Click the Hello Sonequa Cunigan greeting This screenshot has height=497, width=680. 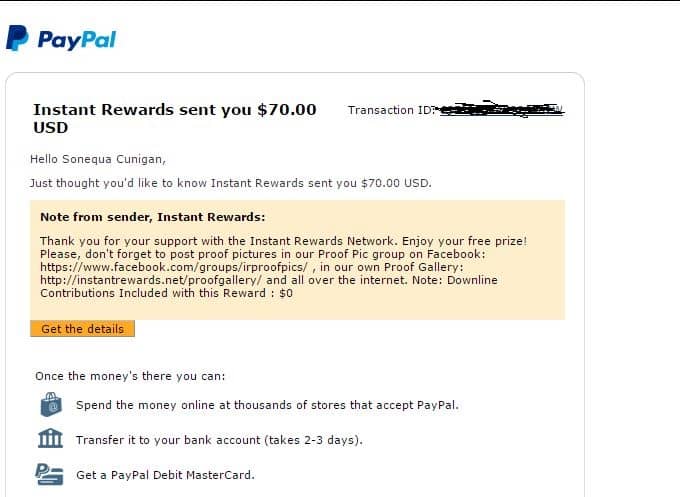point(98,160)
